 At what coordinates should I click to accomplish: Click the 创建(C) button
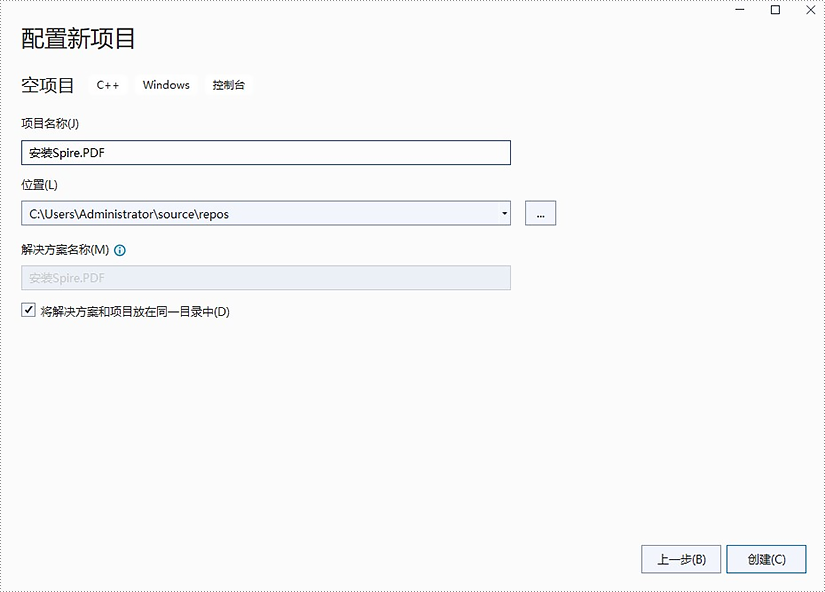(x=766, y=559)
